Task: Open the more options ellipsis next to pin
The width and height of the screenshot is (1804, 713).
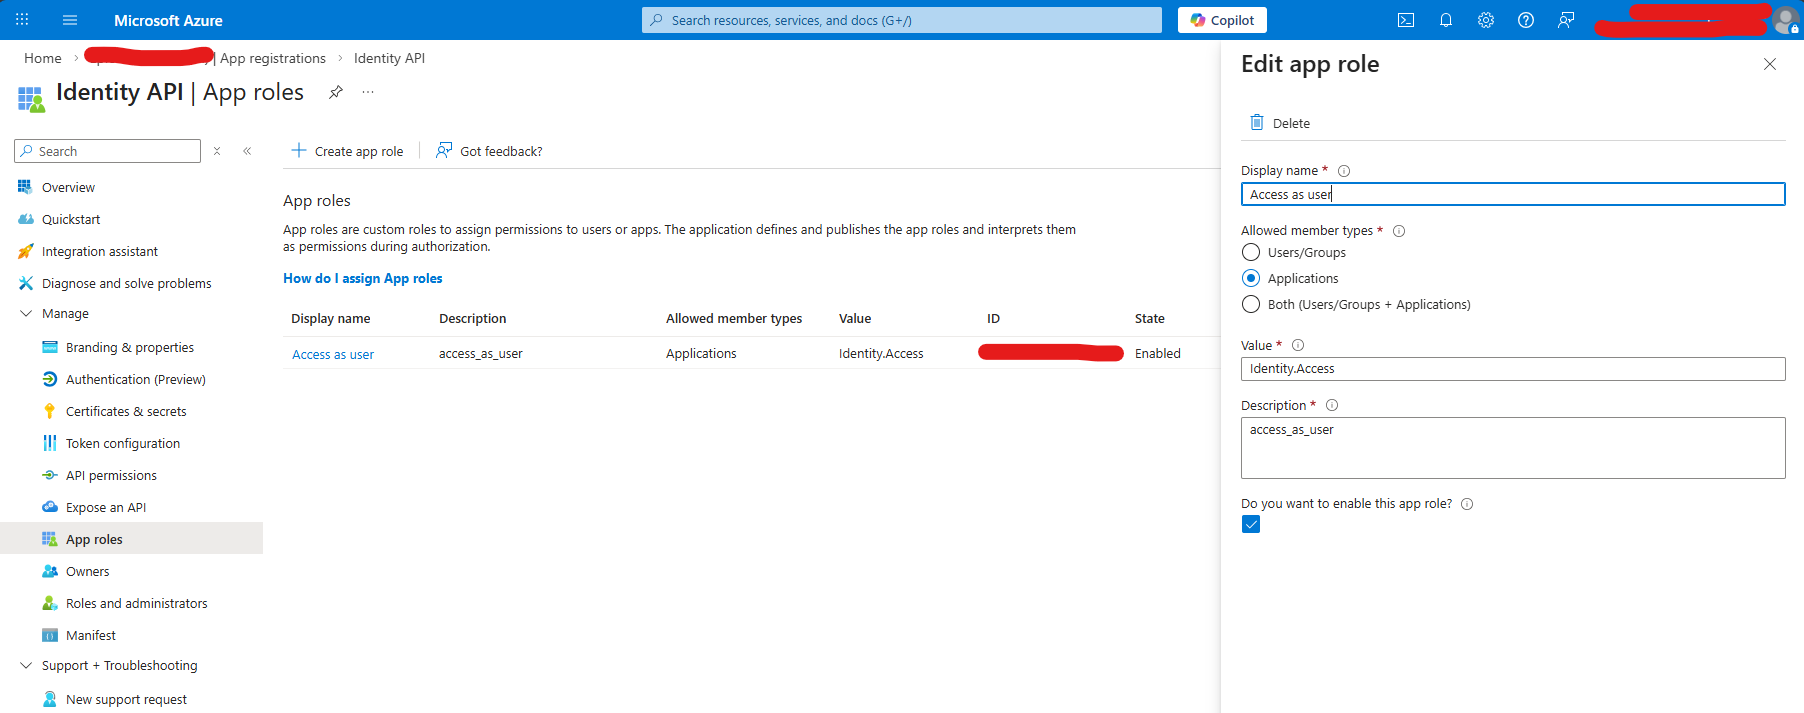Action: coord(368,92)
